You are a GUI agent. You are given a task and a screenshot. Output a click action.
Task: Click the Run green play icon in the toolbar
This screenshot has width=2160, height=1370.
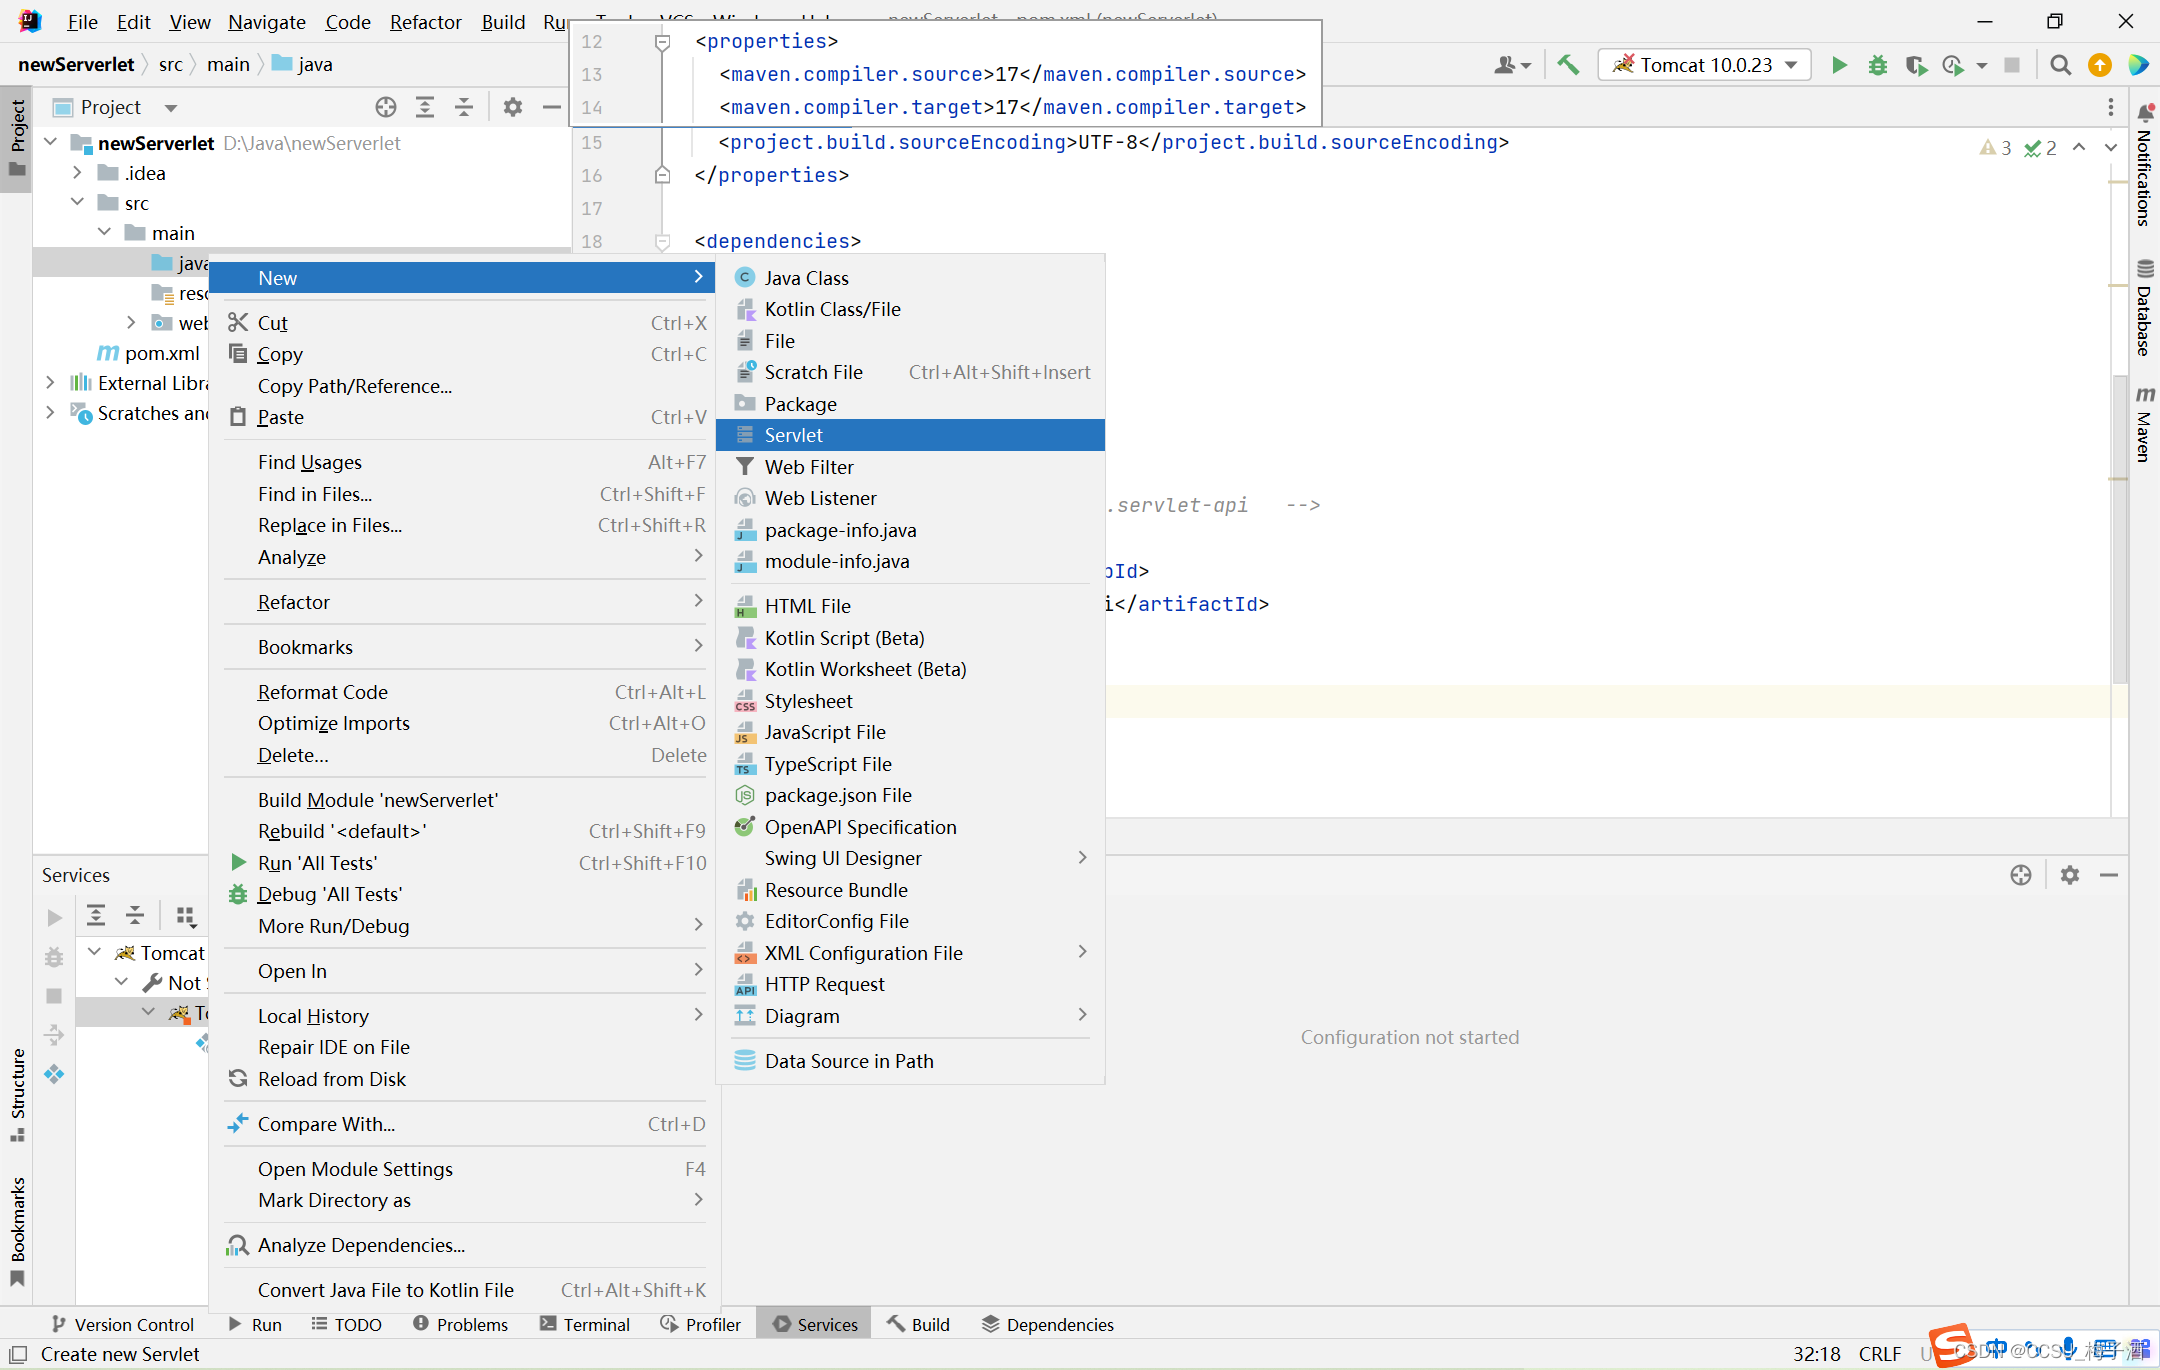coord(1839,65)
